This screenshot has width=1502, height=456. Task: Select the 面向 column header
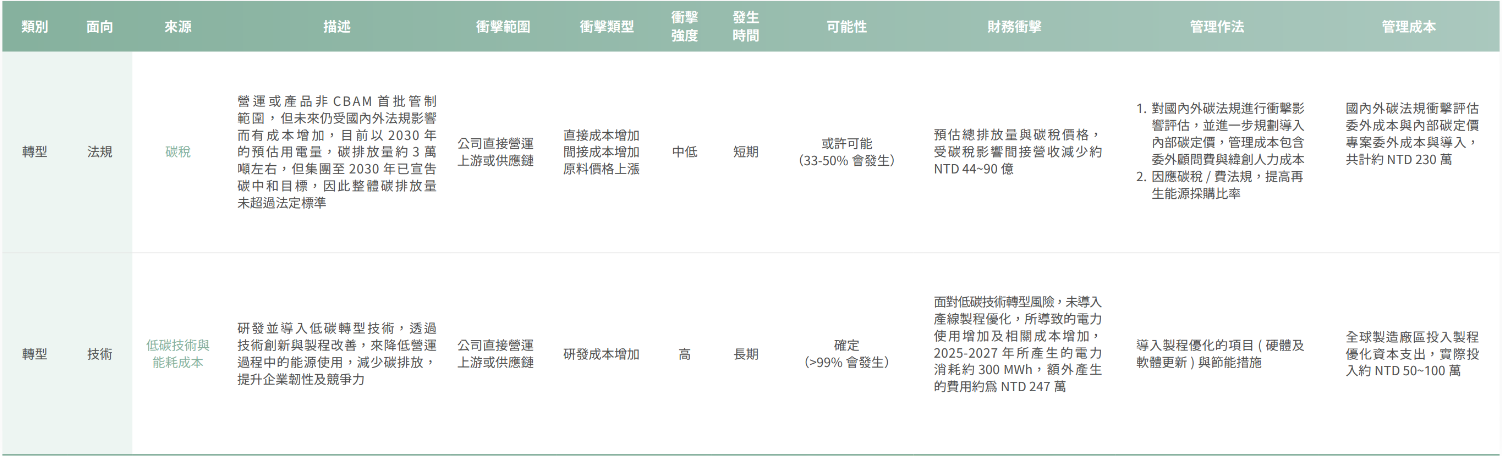pos(100,27)
